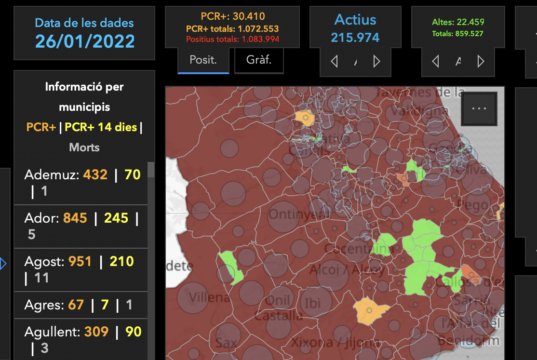Expand the left side panel arrow
The image size is (537, 360).
pos(3,264)
